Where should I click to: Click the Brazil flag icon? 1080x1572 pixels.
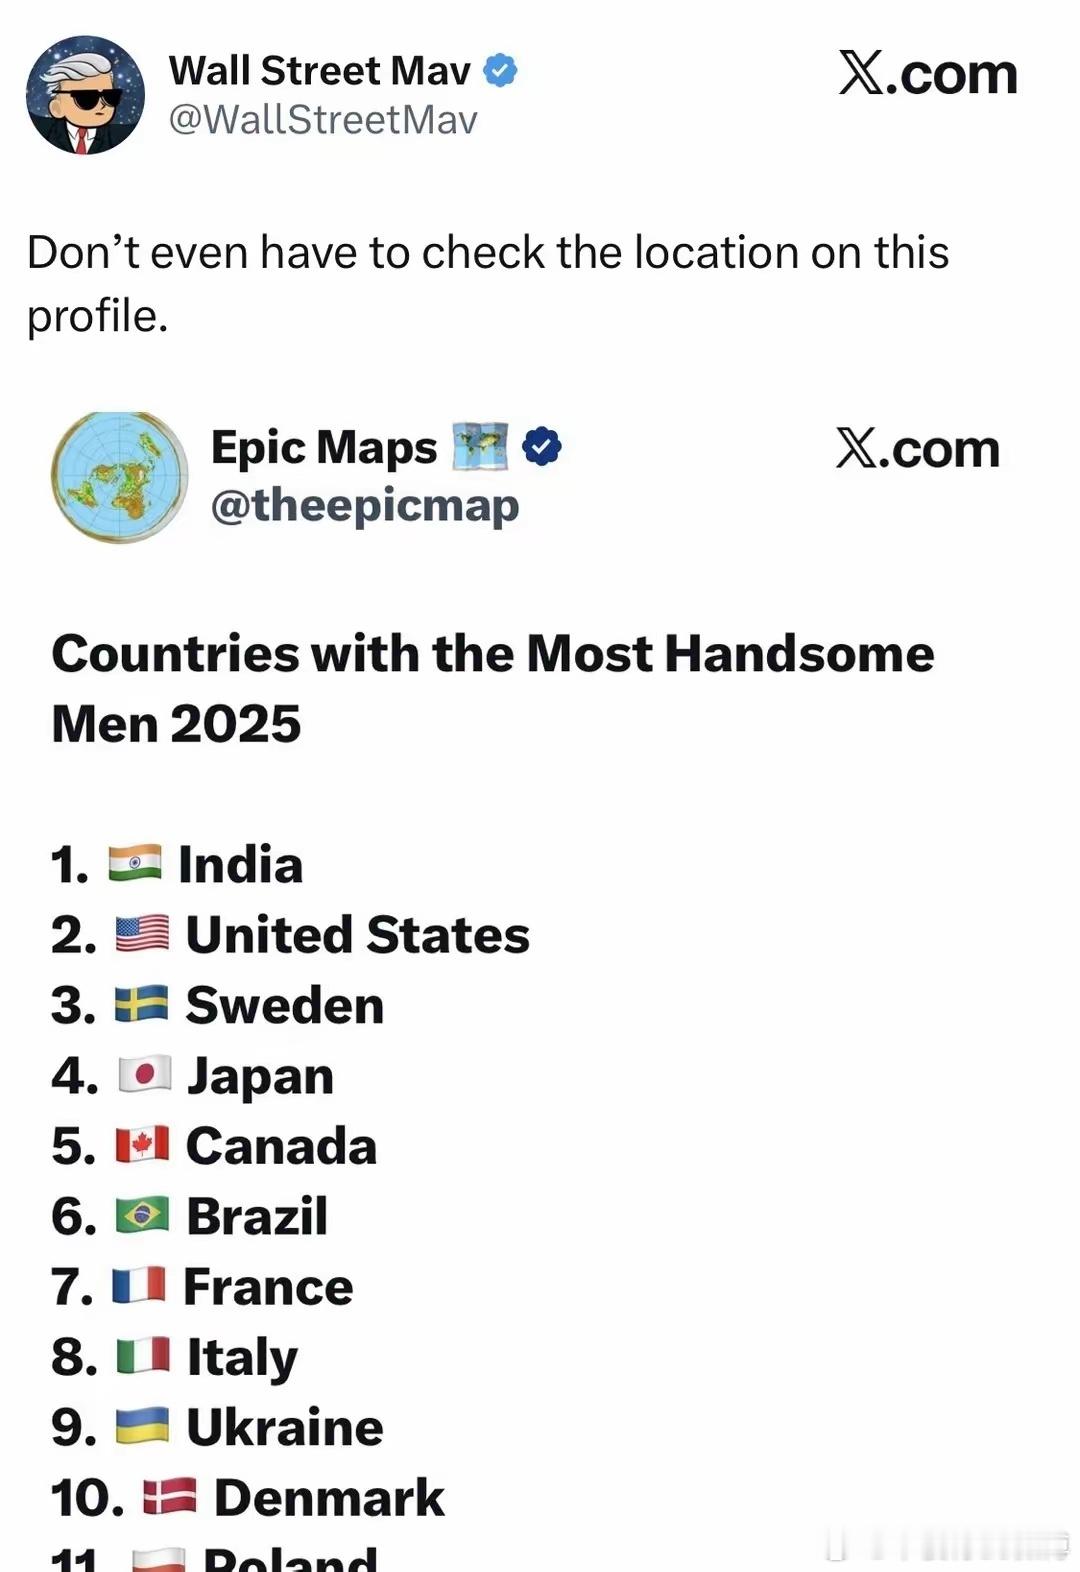coord(142,1216)
